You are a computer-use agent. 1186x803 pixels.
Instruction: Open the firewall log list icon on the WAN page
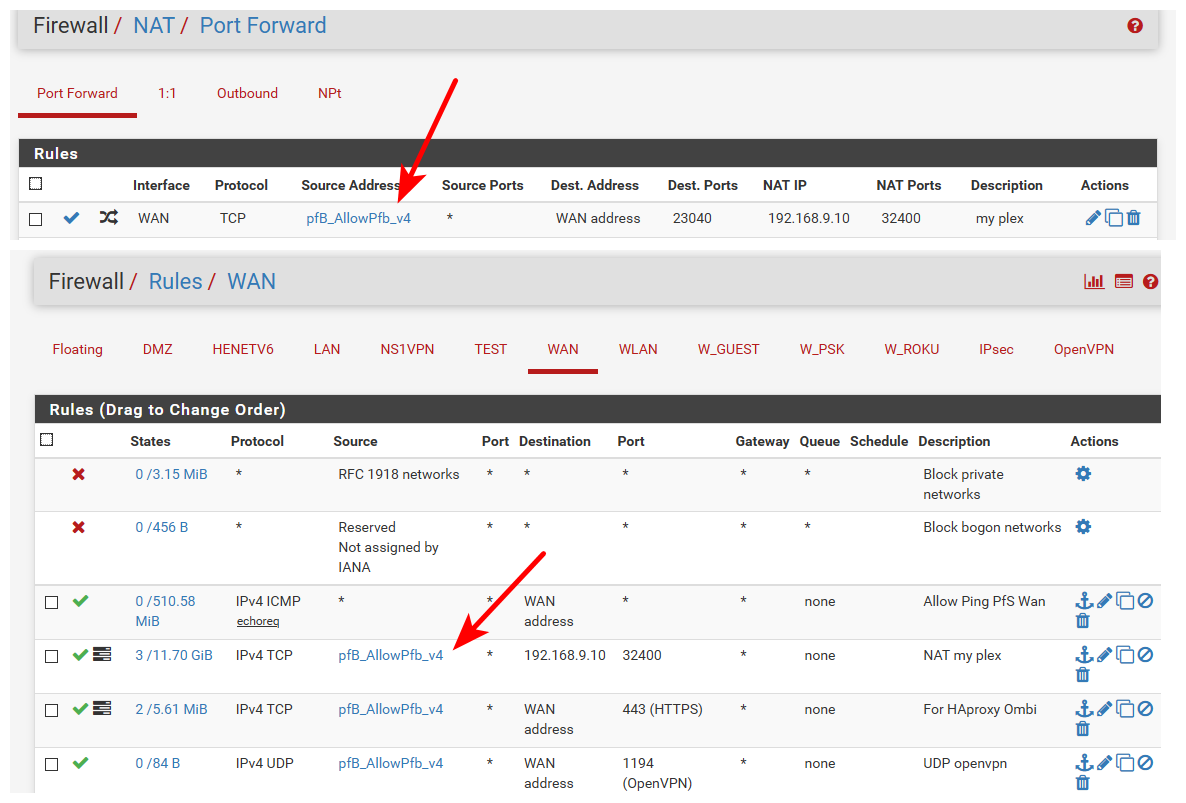point(1123,281)
